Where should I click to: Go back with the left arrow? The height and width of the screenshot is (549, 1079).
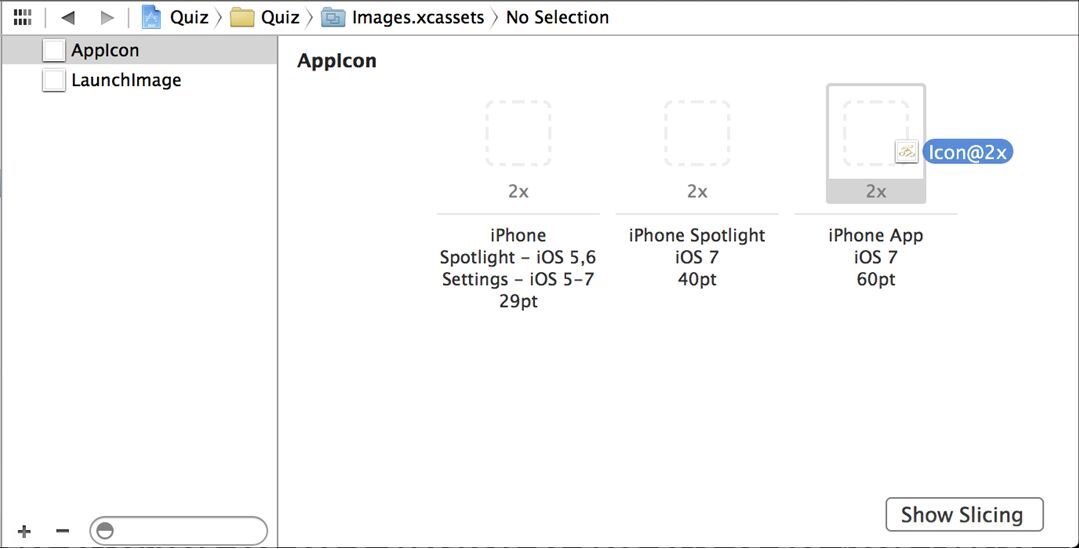click(x=67, y=17)
